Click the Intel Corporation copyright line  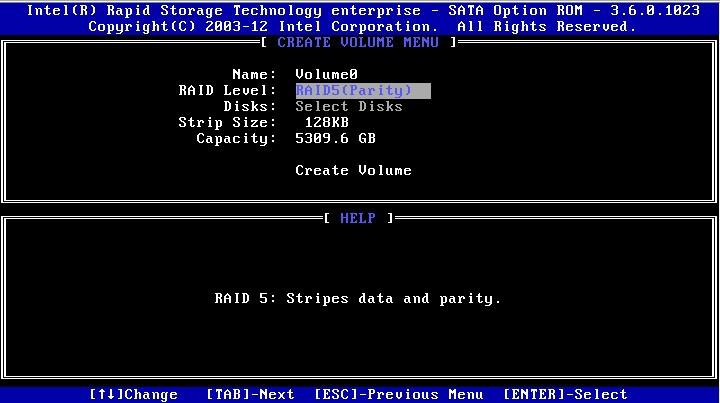coord(362,26)
